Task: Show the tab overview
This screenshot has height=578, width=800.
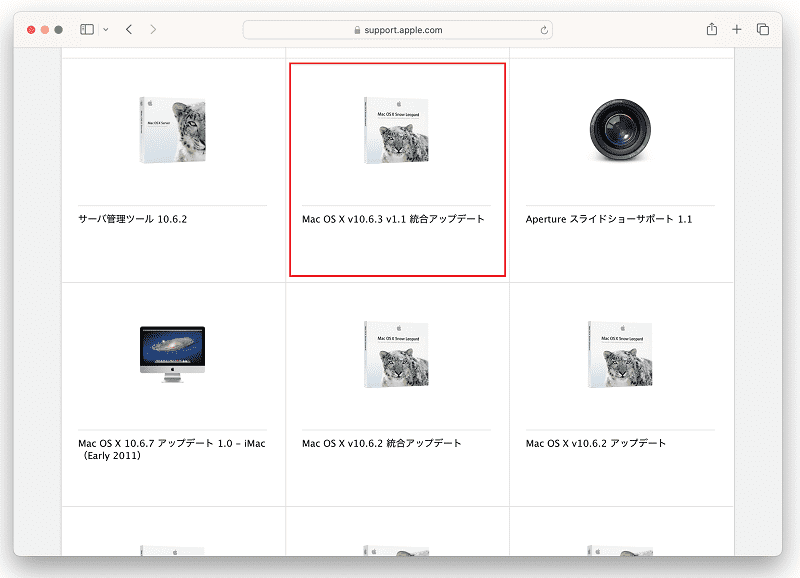Action: (x=763, y=30)
